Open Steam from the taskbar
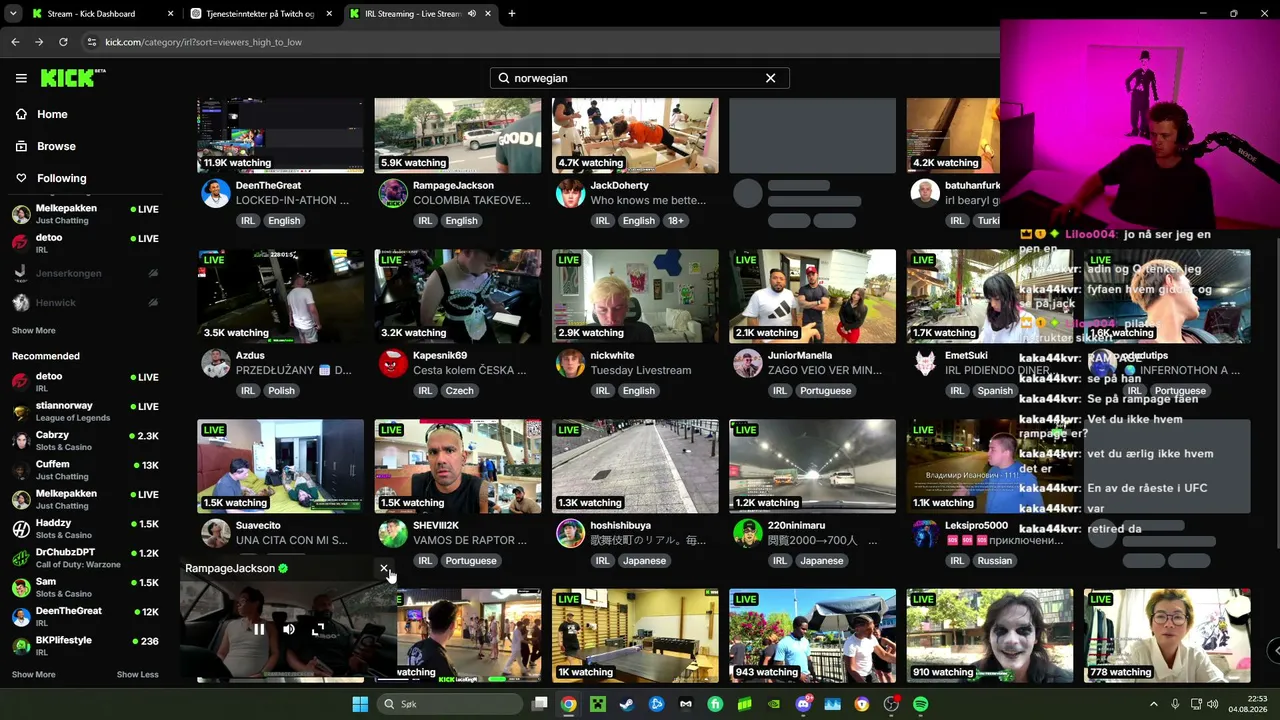 coord(626,704)
